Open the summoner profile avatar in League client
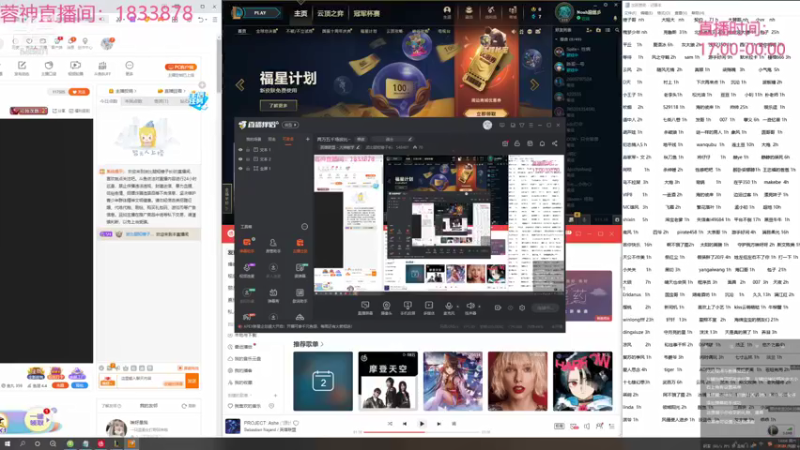Viewport: 800px width, 450px height. click(x=564, y=12)
